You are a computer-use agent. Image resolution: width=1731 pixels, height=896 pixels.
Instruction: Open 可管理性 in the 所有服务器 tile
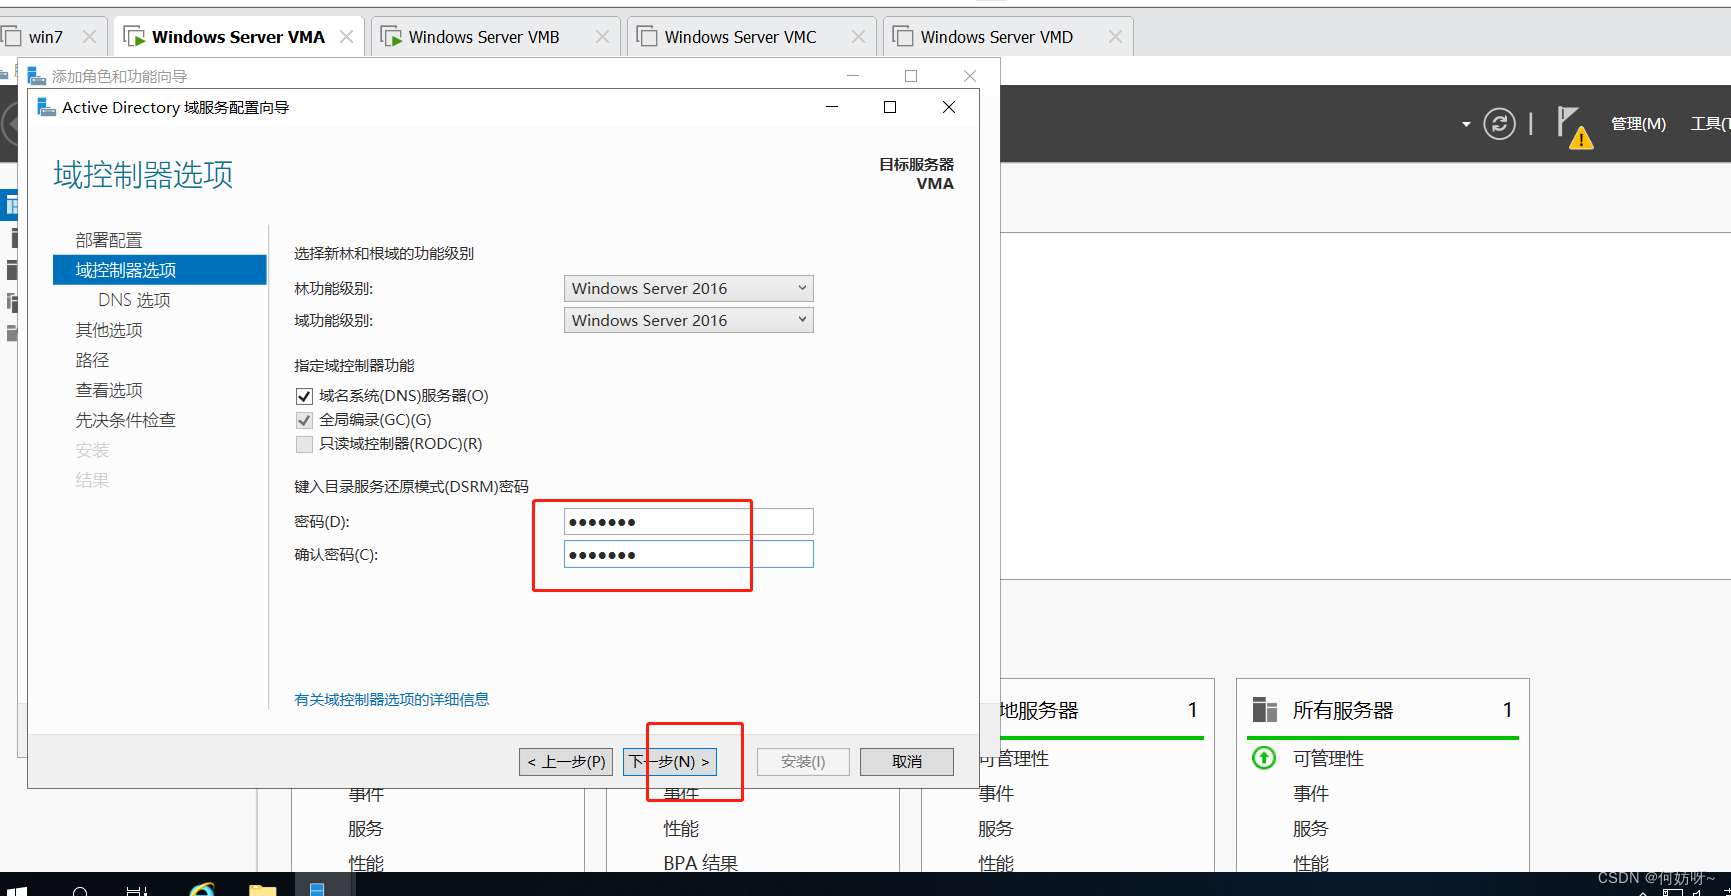pyautogui.click(x=1328, y=759)
